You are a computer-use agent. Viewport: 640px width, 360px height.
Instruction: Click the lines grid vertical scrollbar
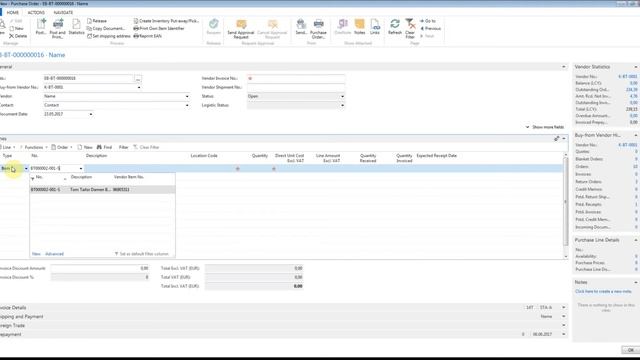(566, 201)
